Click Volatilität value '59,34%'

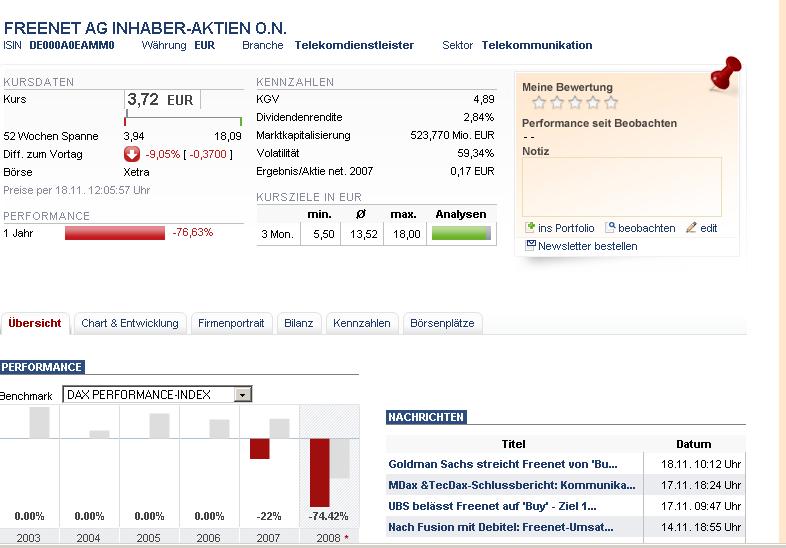476,153
